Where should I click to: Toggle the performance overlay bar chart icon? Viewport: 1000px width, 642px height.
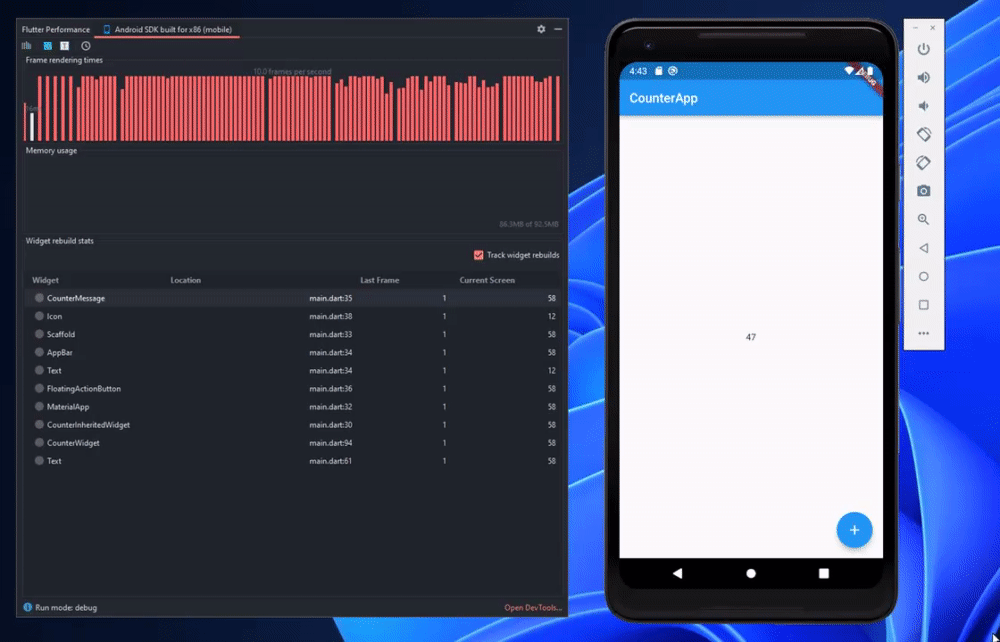coord(27,46)
